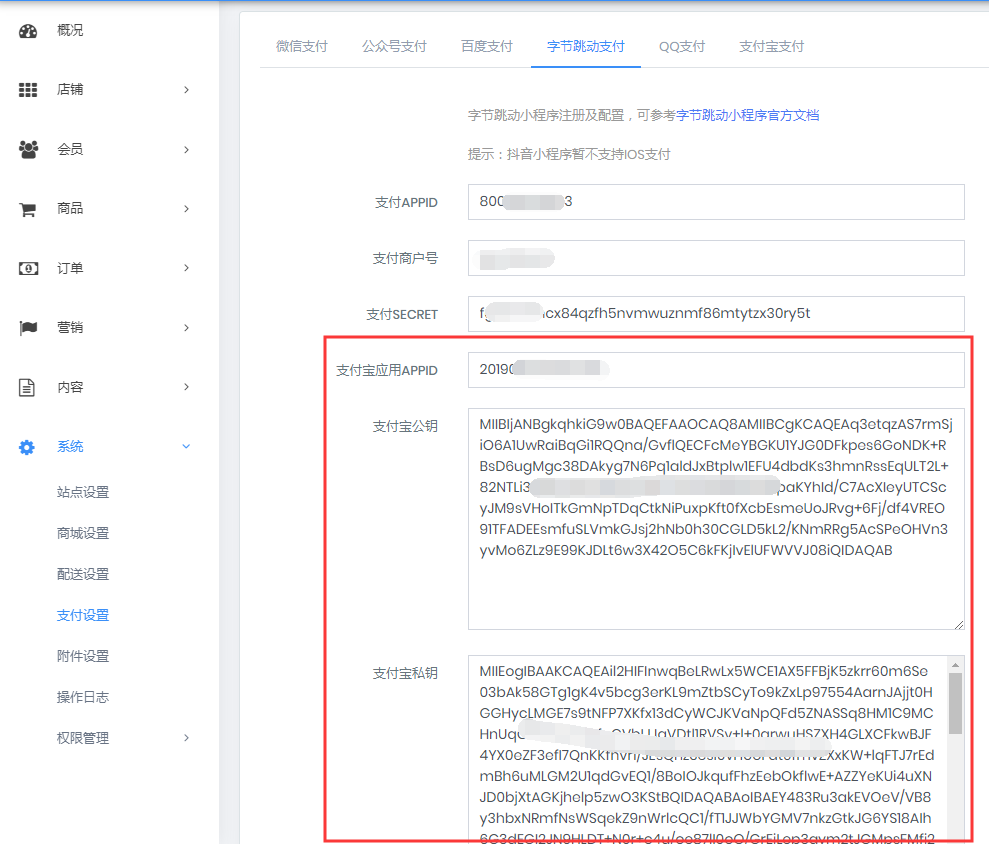Open the 概况 dashboard icon

pos(28,31)
